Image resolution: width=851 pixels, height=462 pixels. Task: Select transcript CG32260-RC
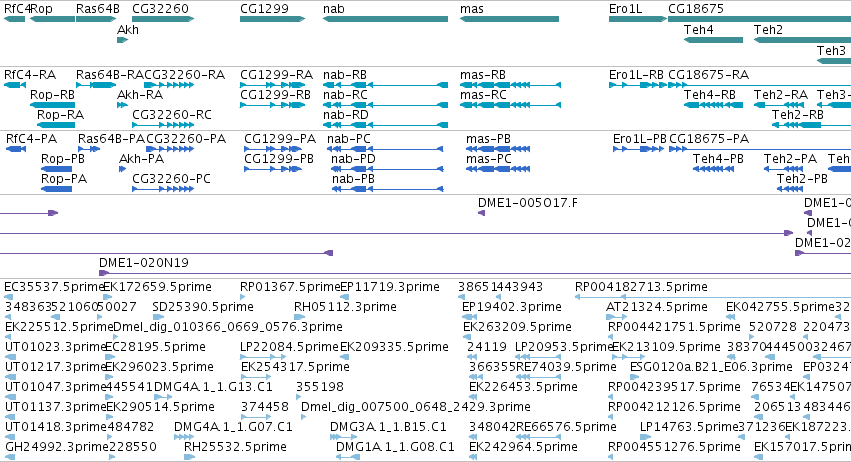click(163, 125)
